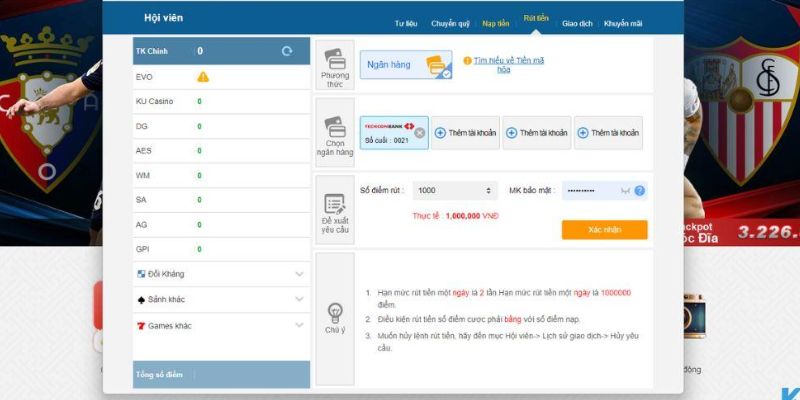The width and height of the screenshot is (800, 400).
Task: Toggle password visibility in MK bảo mật
Action: point(625,191)
